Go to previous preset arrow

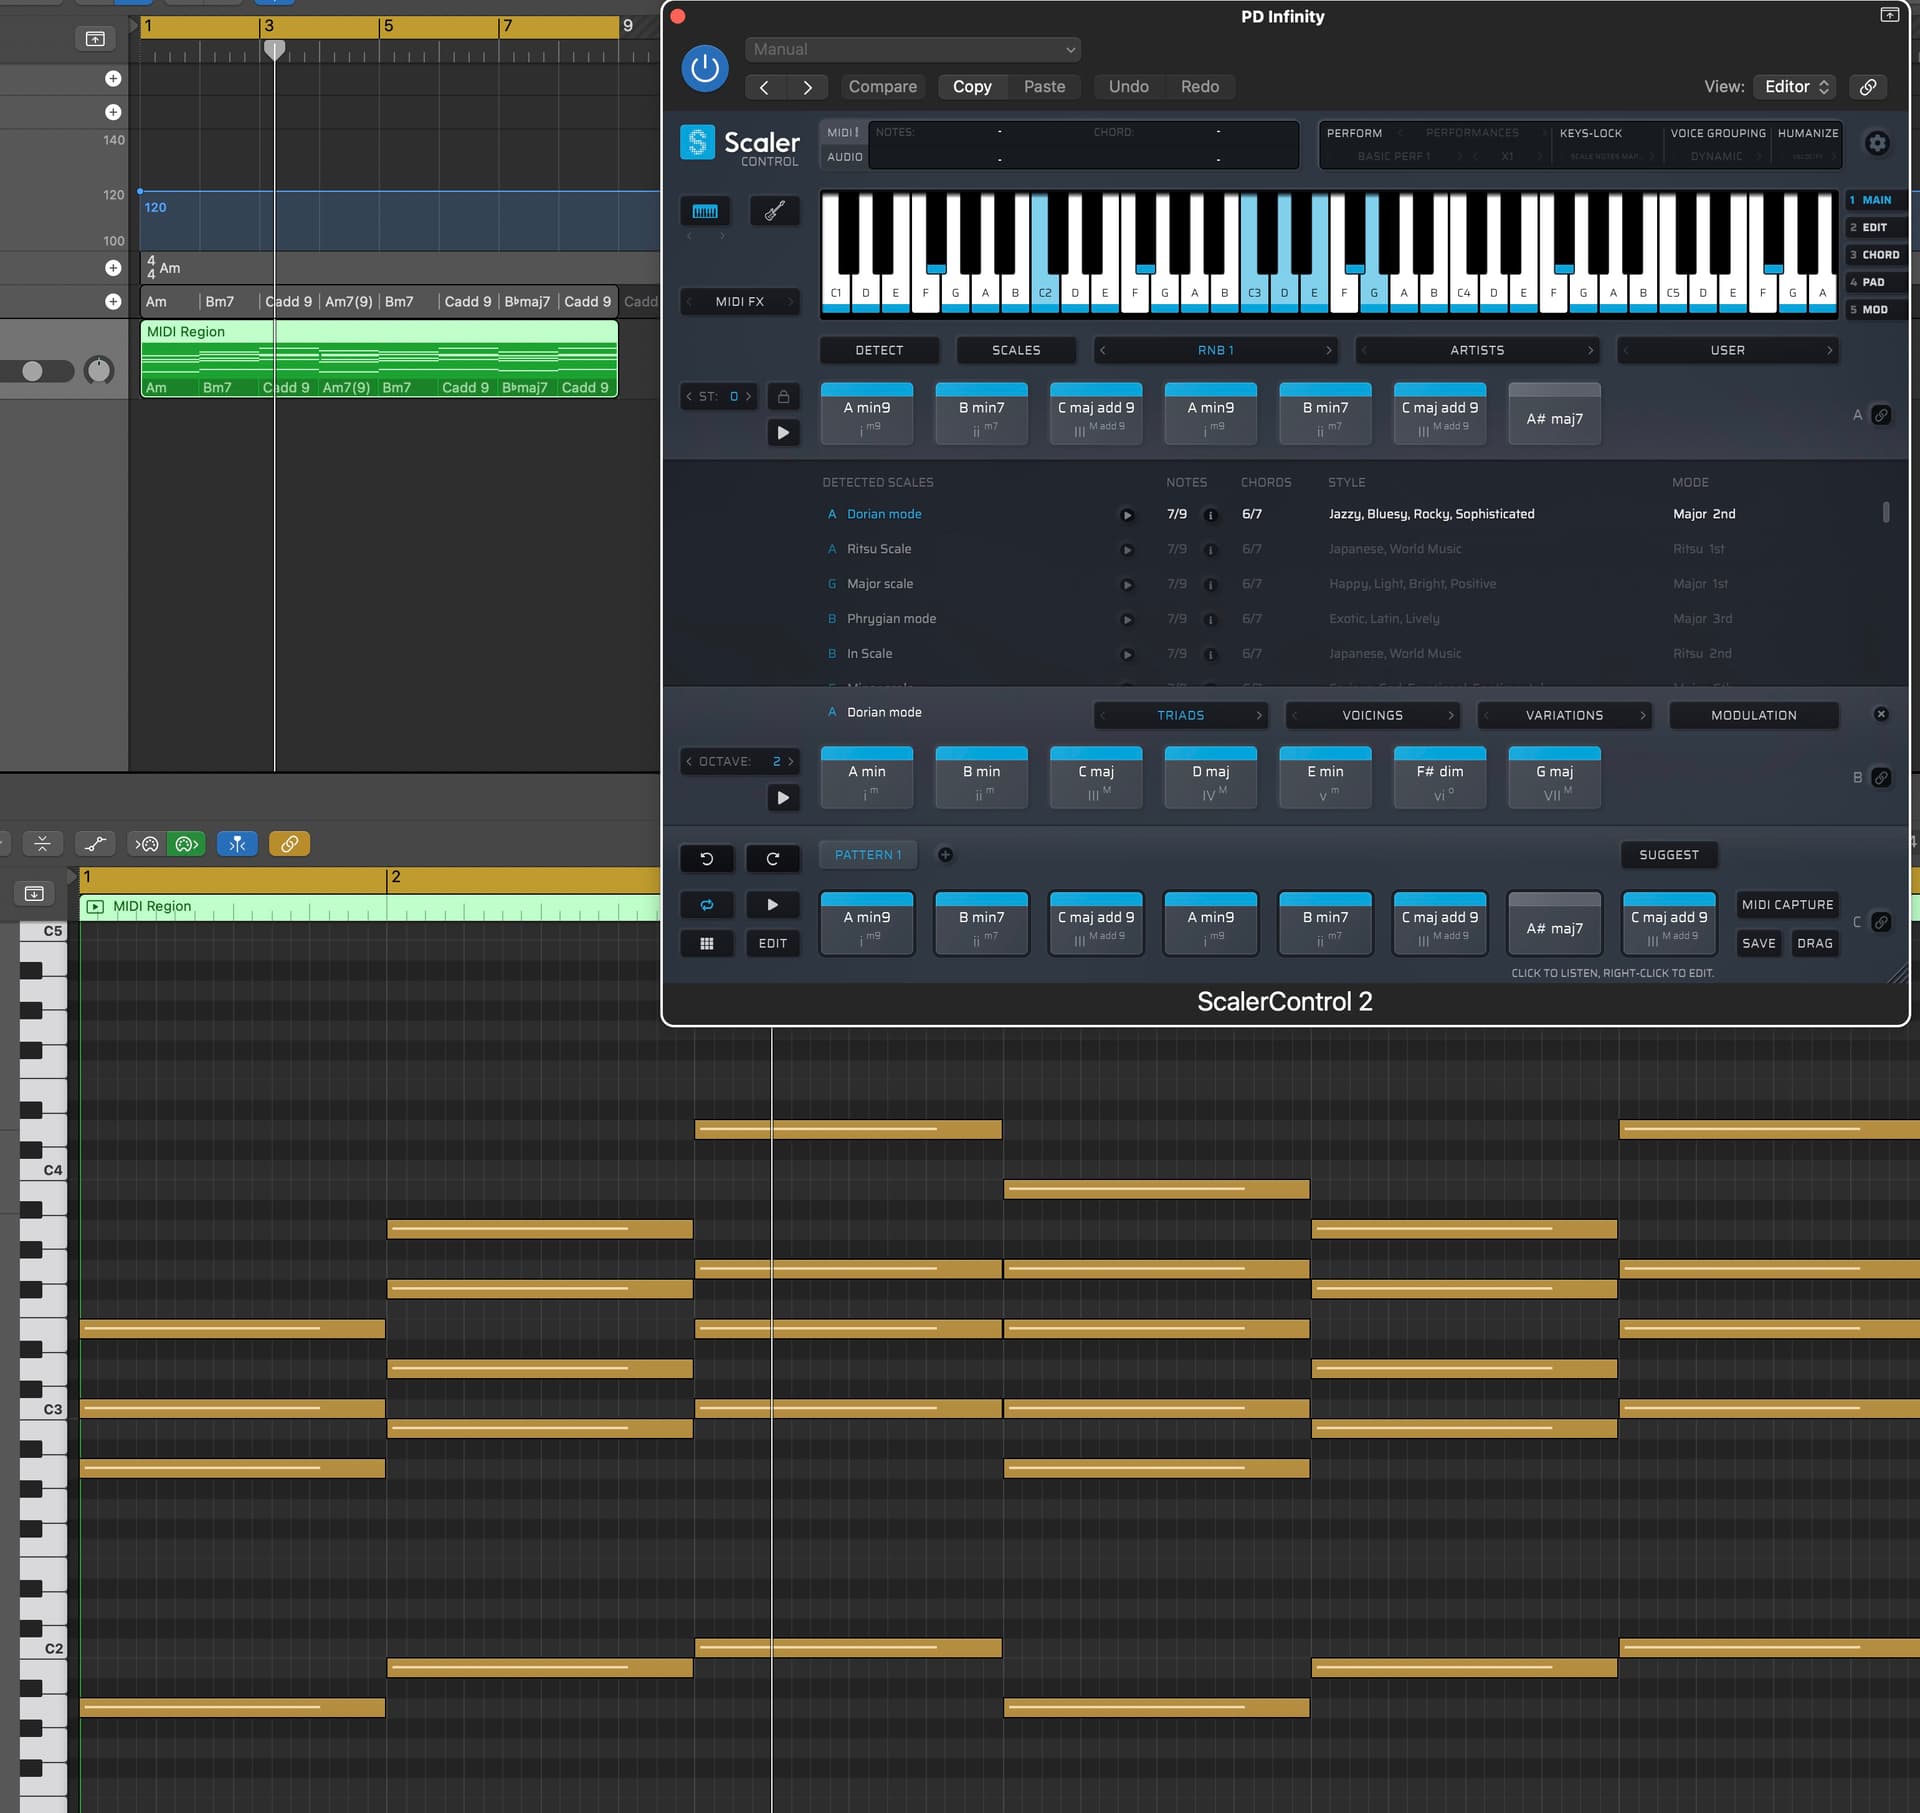tap(765, 87)
